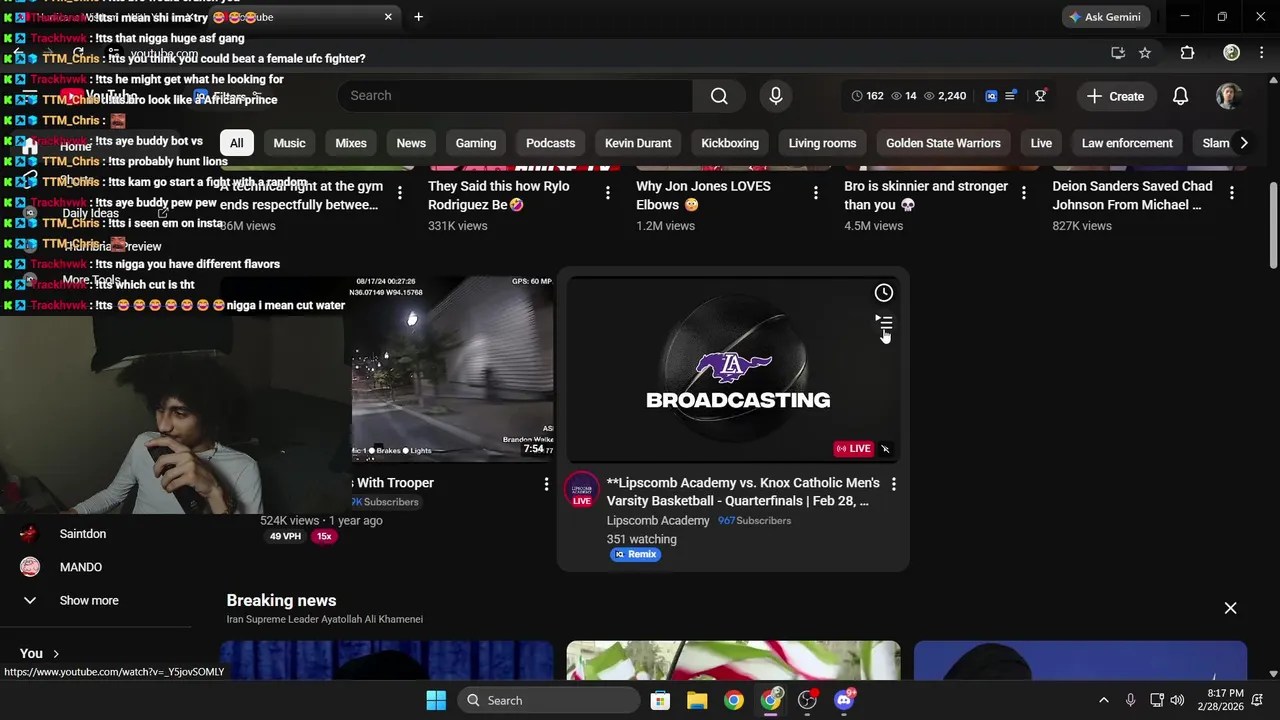1280x720 pixels.
Task: Click the clock stat showing 162
Action: (x=867, y=96)
